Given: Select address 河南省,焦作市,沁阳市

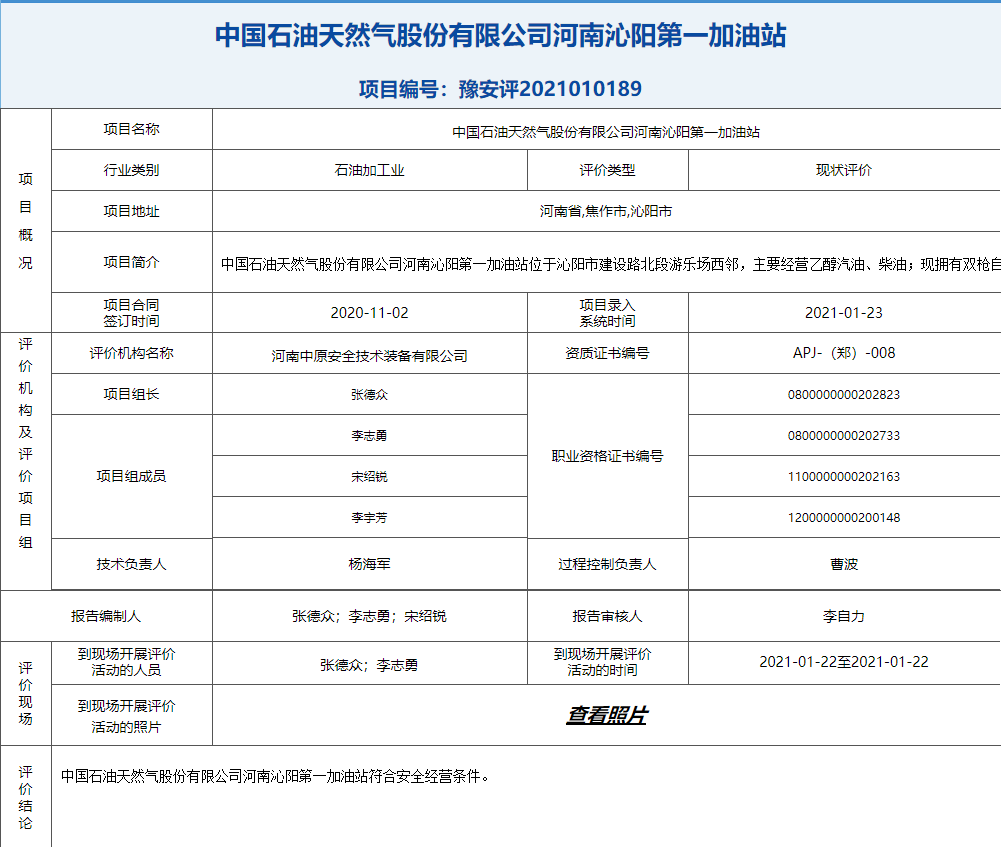Looking at the screenshot, I should coord(606,211).
